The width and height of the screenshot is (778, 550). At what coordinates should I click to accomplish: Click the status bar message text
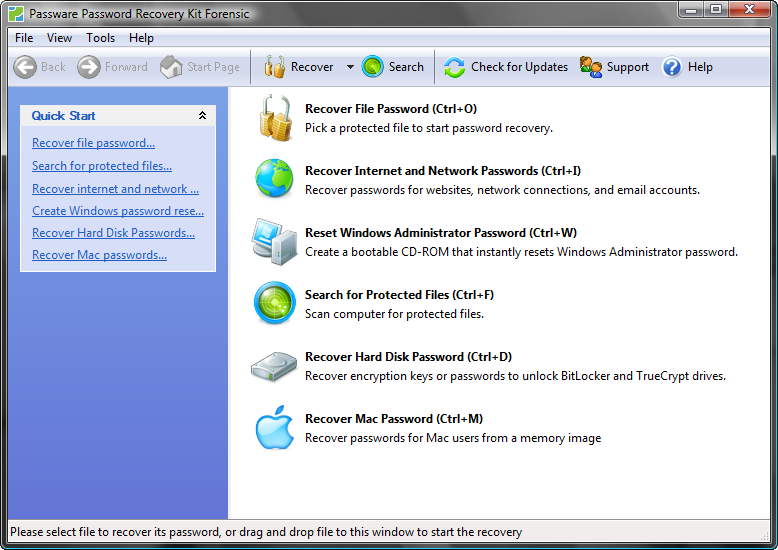point(266,532)
